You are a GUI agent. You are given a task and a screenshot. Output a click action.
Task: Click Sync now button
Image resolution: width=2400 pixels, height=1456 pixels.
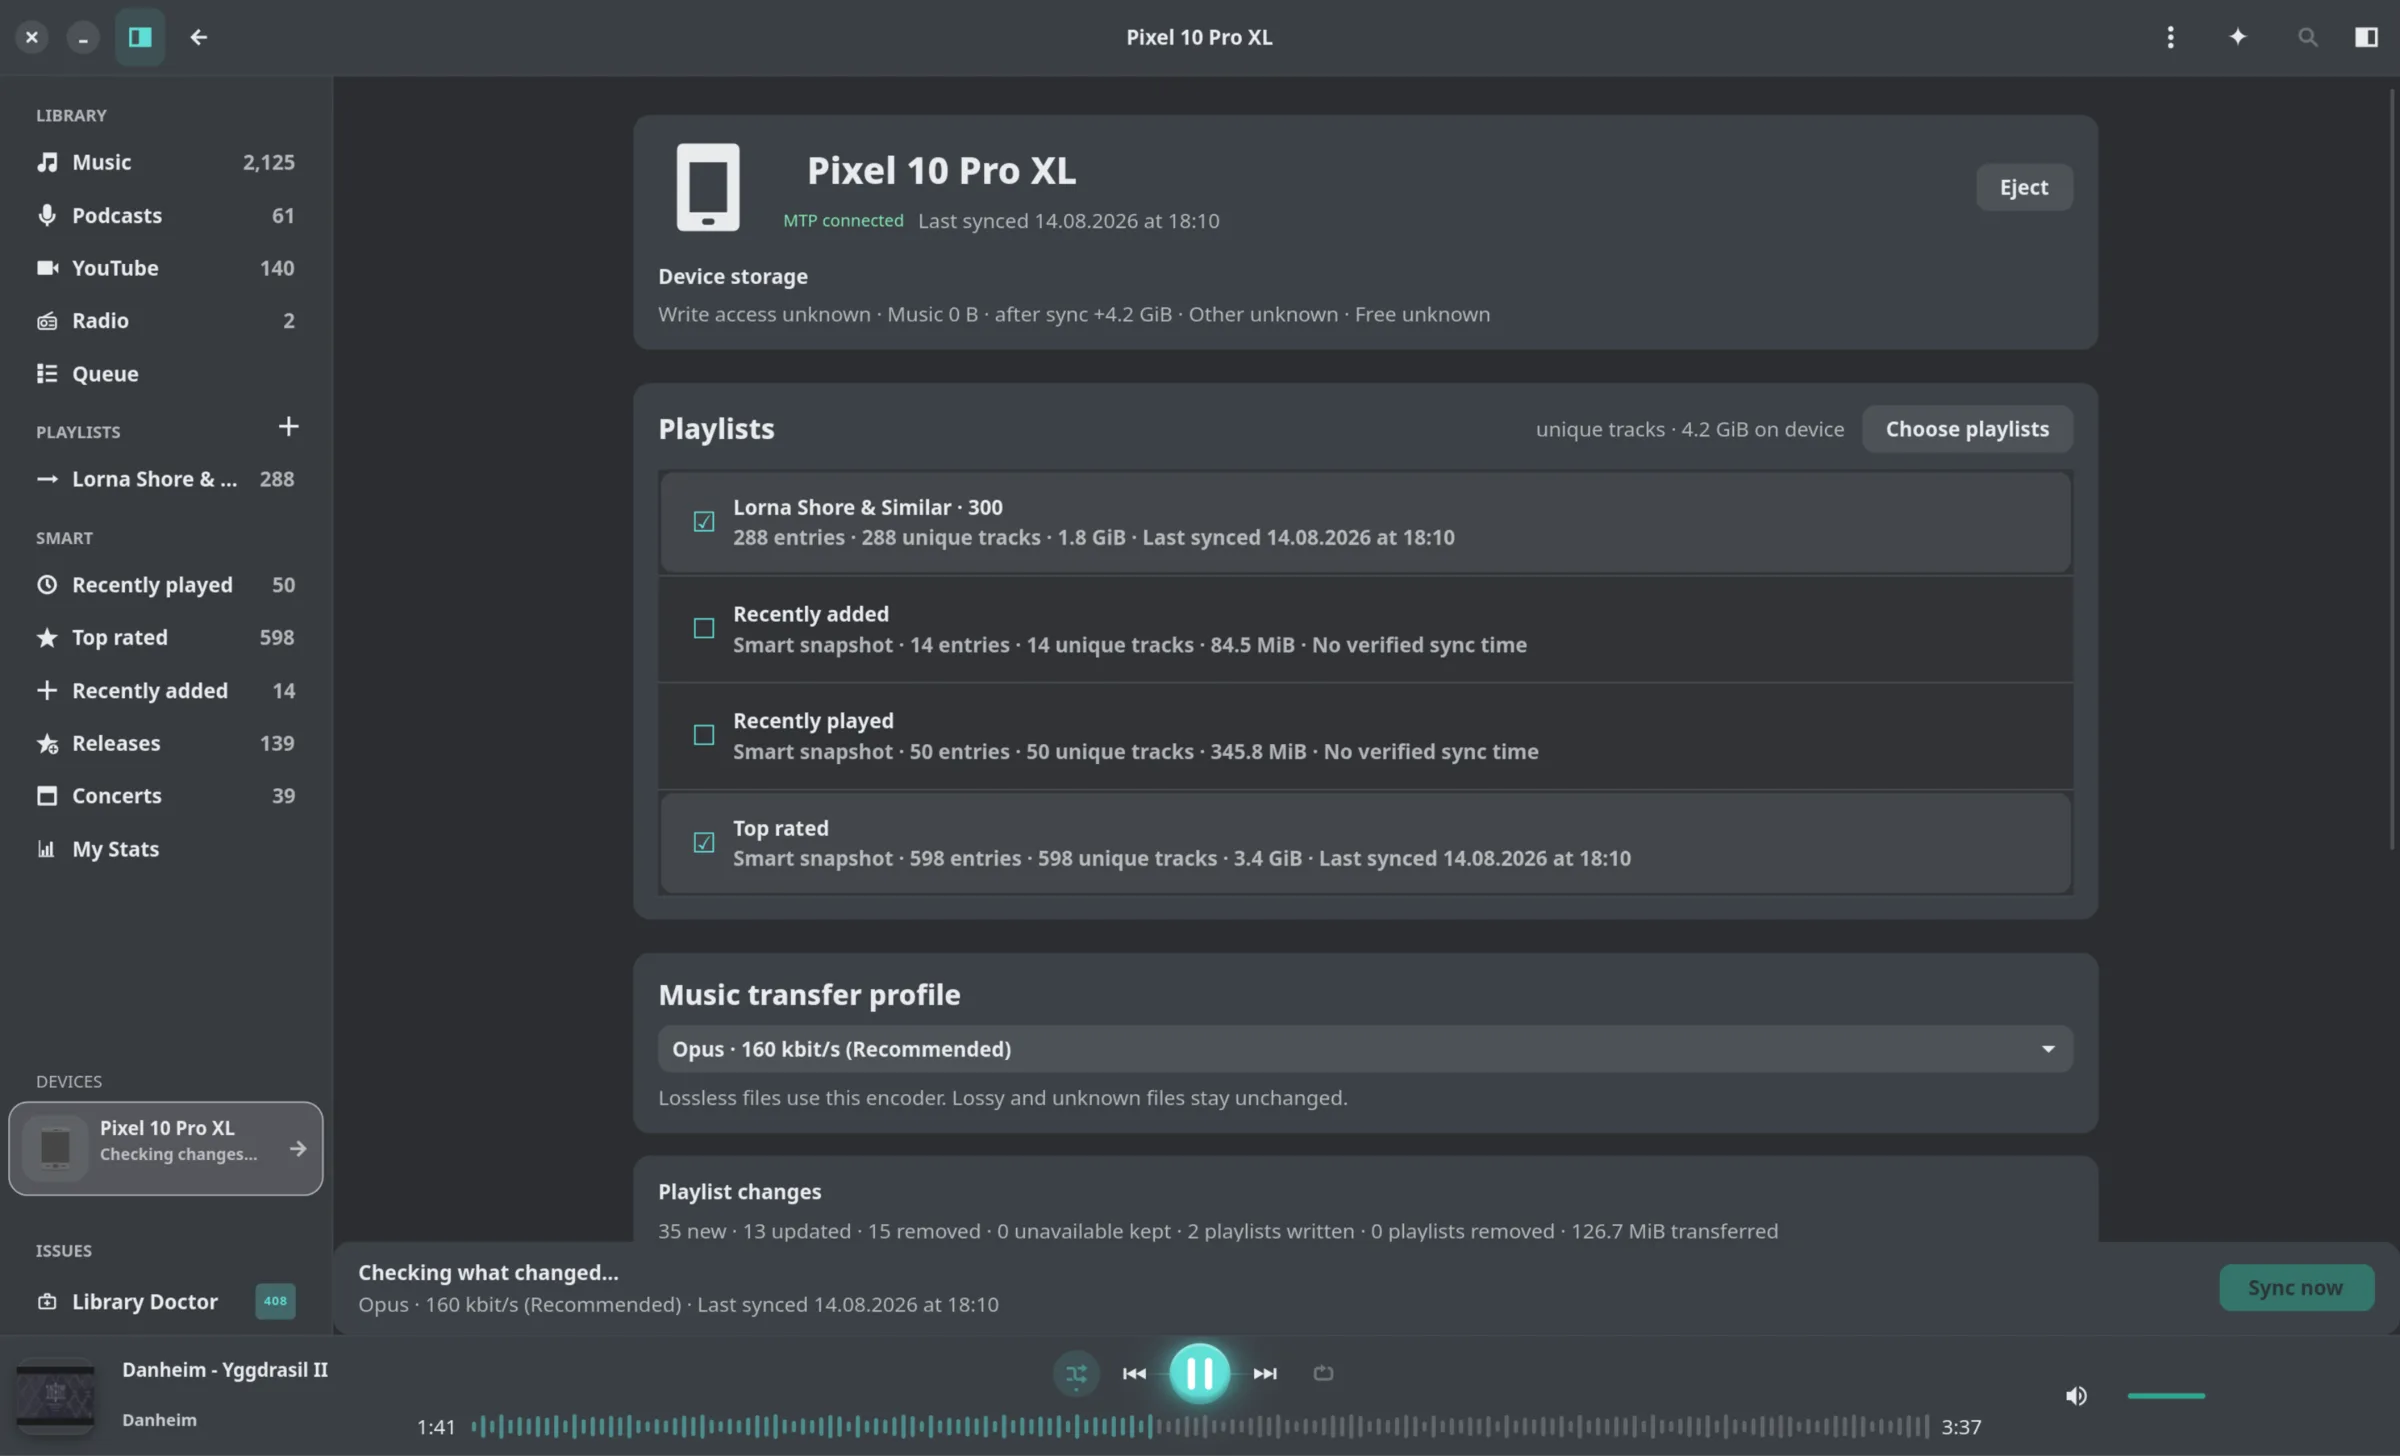click(x=2296, y=1288)
